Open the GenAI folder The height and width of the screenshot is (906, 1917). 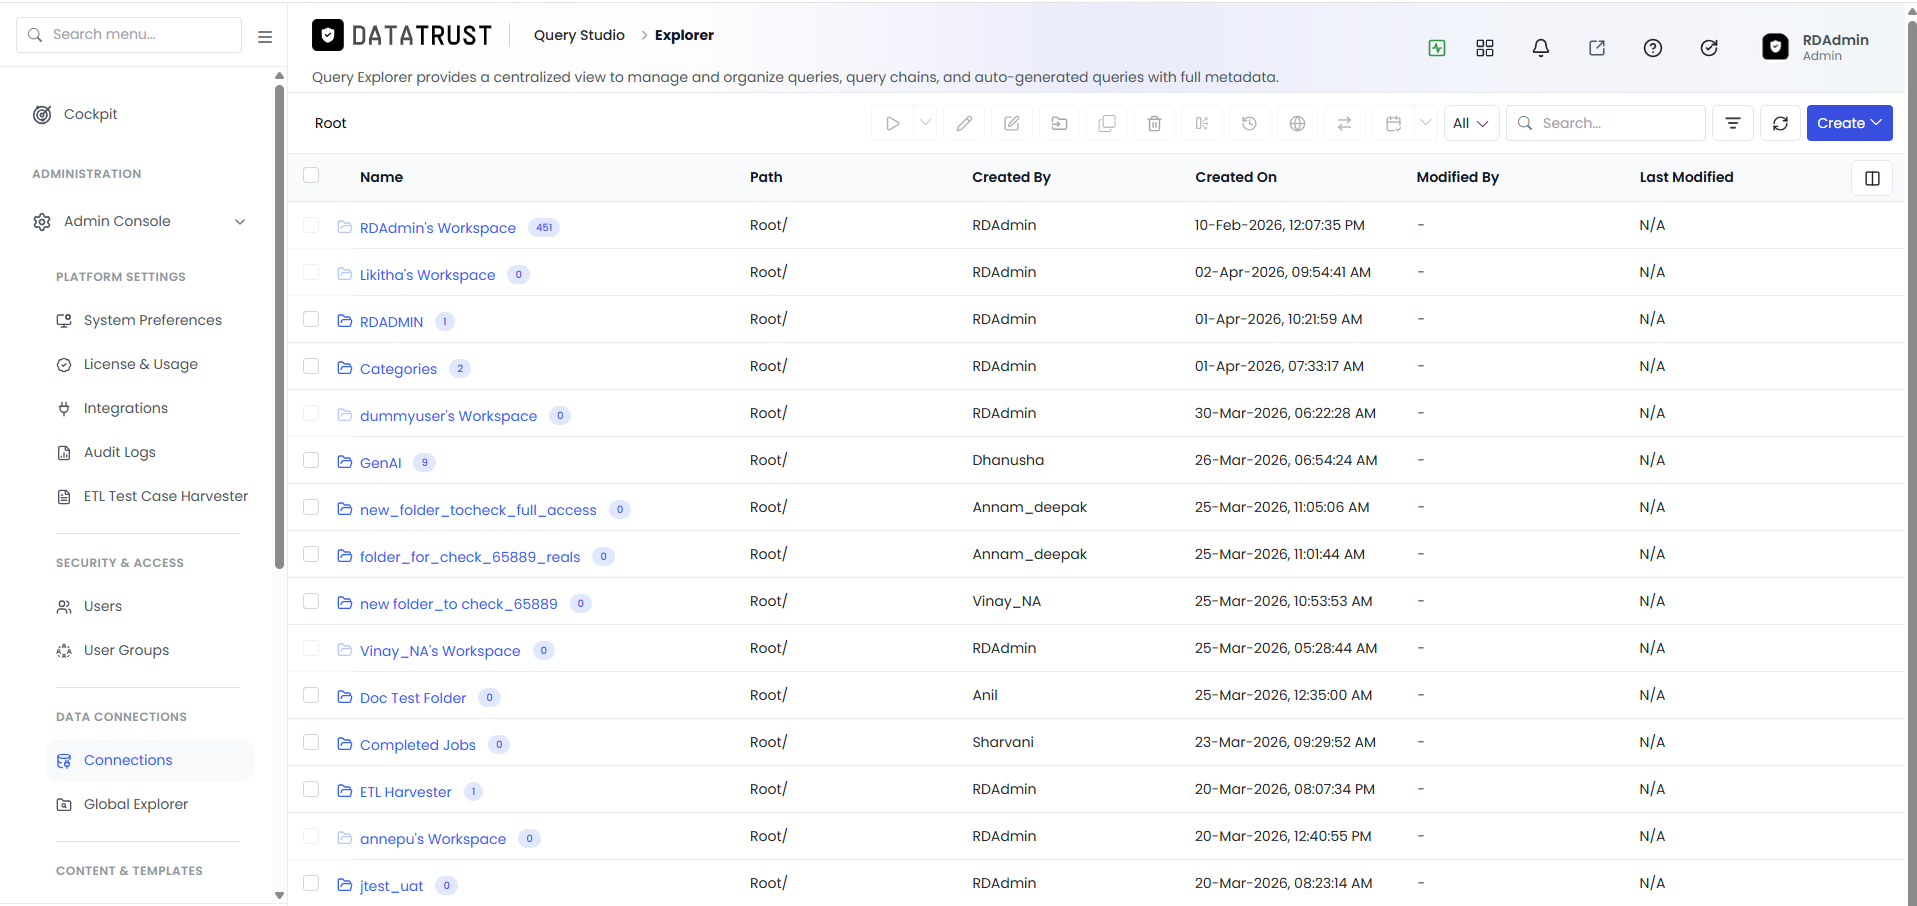pos(380,463)
